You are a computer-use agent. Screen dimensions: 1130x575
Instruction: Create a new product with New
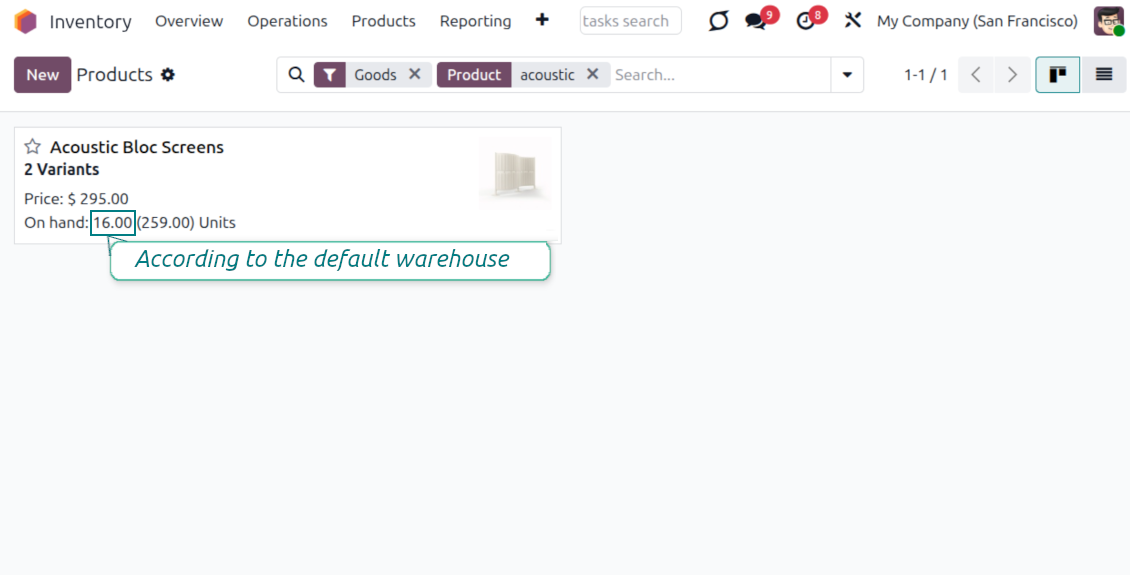pos(43,75)
